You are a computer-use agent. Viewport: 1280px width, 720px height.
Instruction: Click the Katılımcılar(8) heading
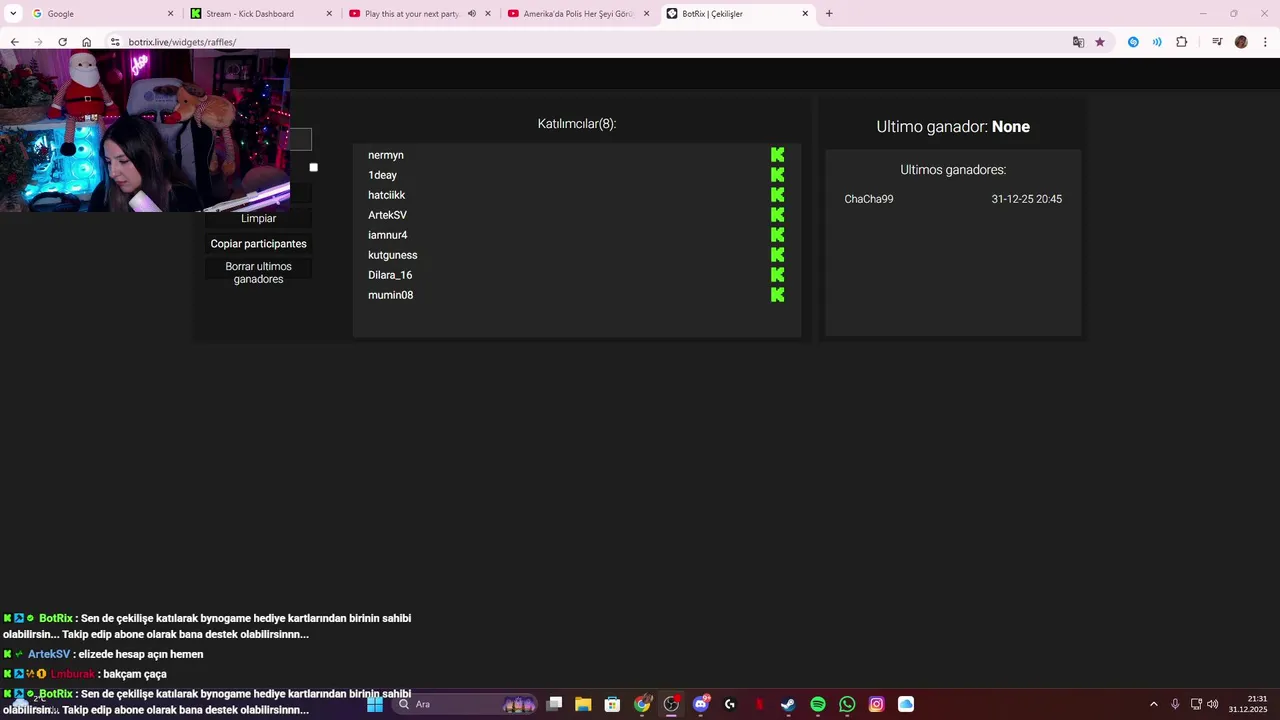coord(577,124)
